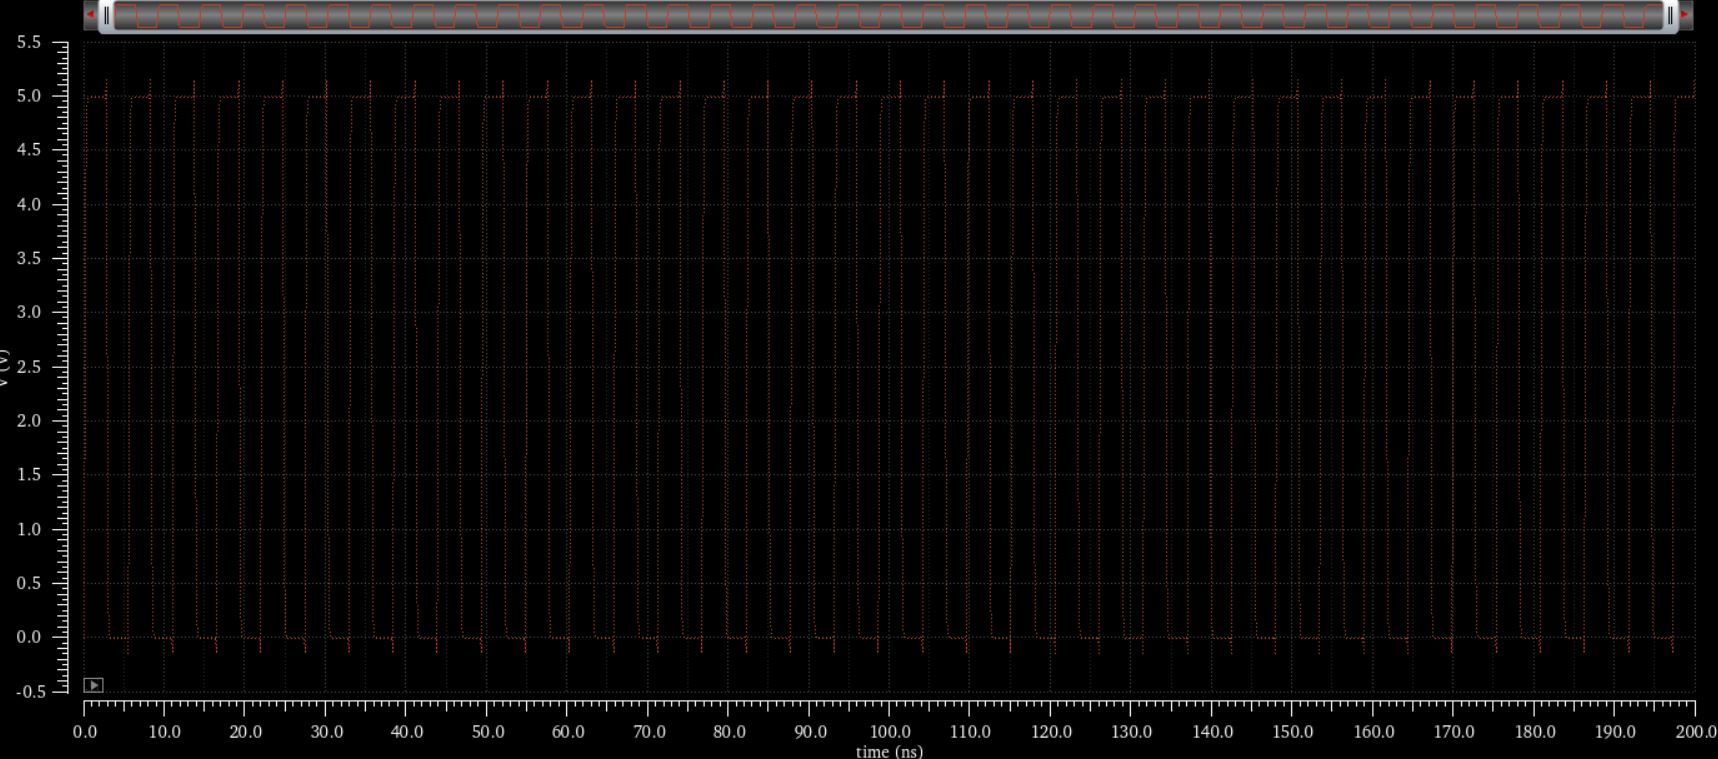Click the 0.0 label on voltage axis
Image resolution: width=1718 pixels, height=759 pixels.
[29, 637]
